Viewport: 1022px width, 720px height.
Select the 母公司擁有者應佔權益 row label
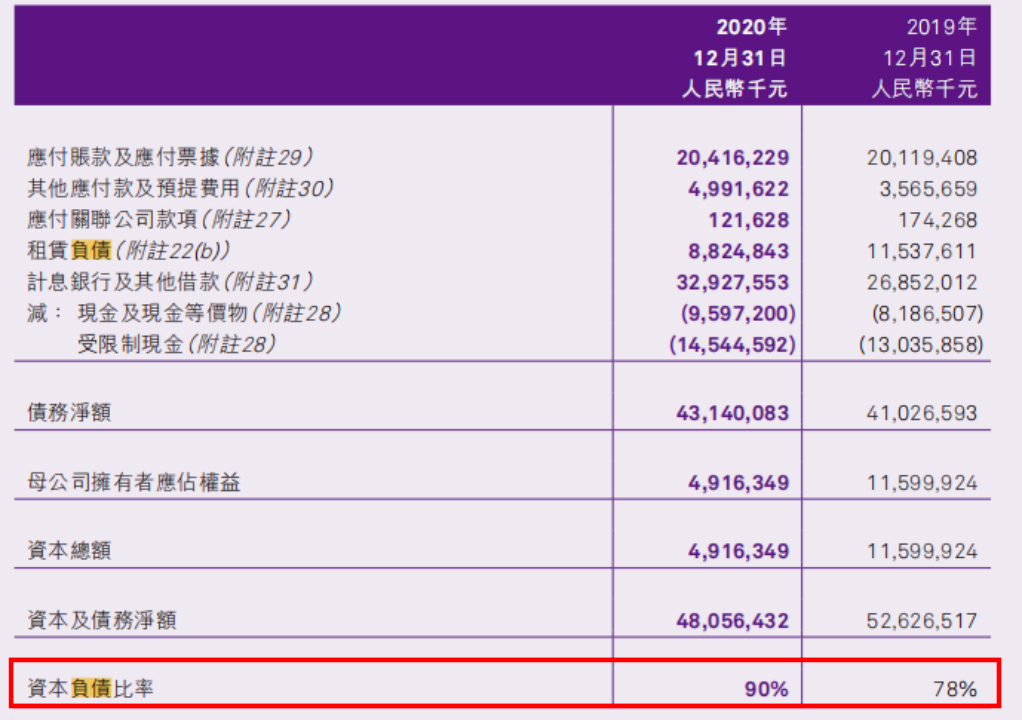click(x=134, y=483)
